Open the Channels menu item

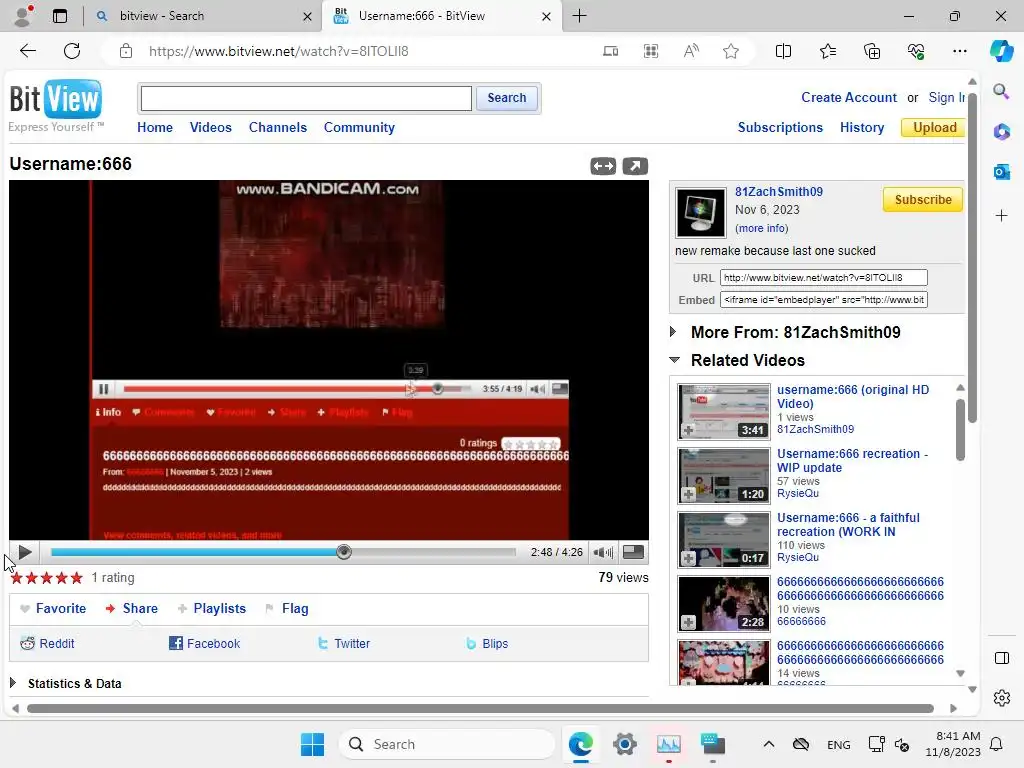point(278,127)
